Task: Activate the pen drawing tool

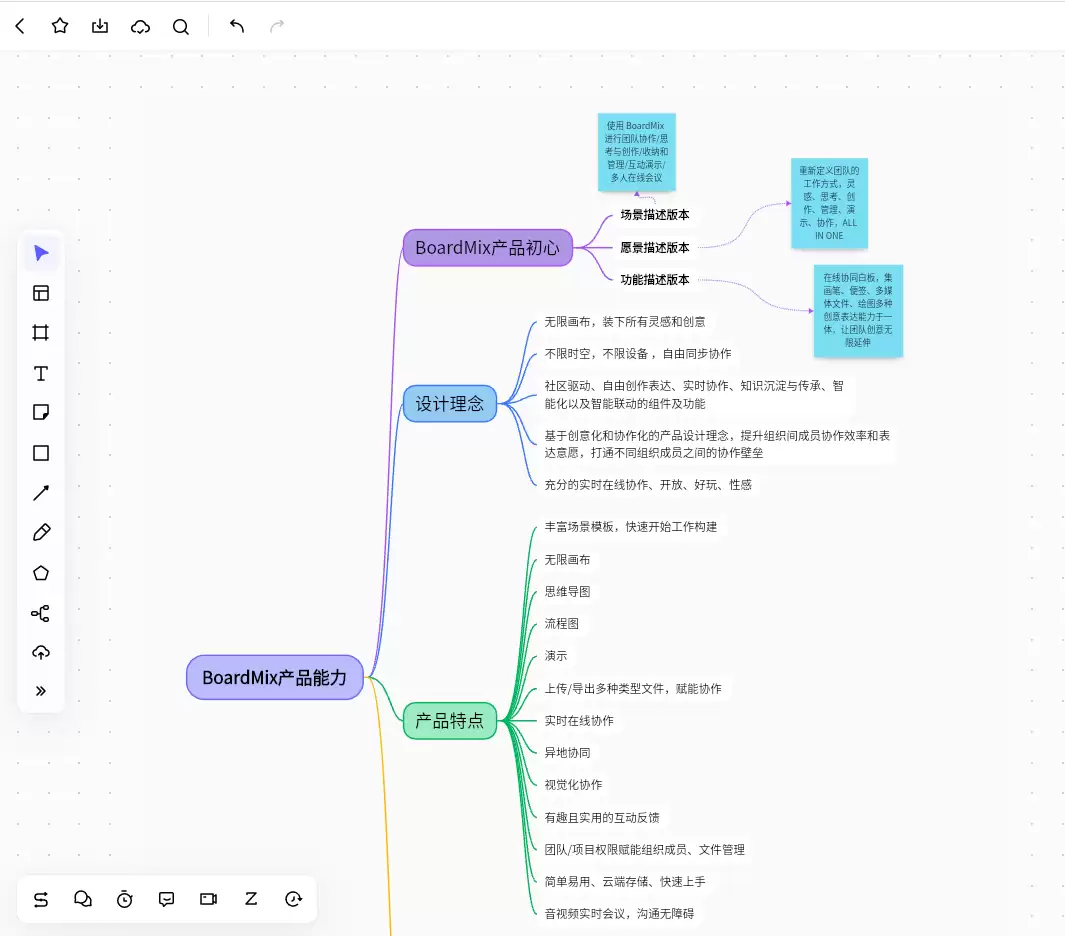Action: pyautogui.click(x=41, y=533)
